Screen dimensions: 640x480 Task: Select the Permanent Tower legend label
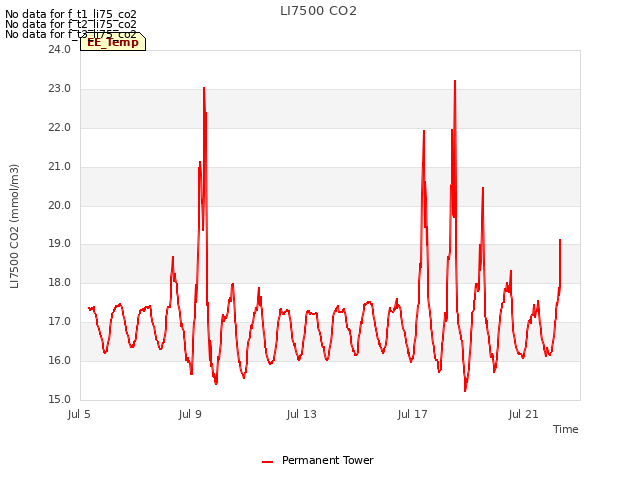point(327,460)
